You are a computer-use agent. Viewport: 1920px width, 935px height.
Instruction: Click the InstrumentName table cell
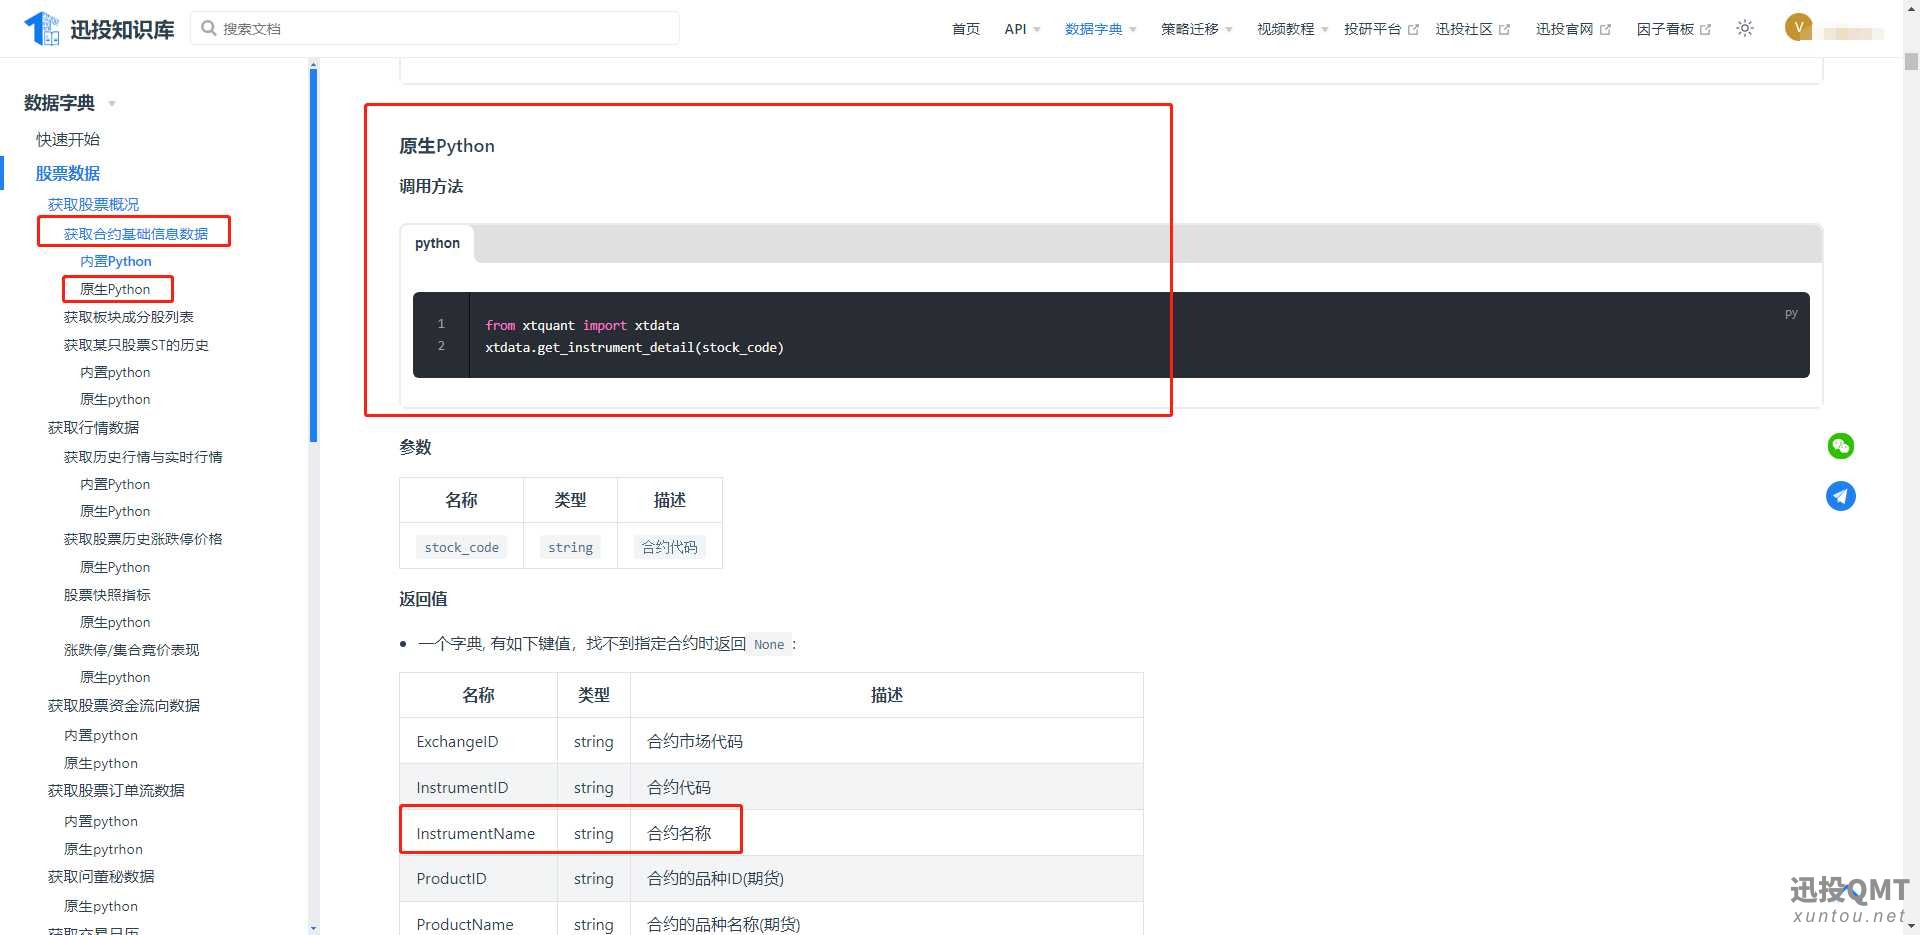point(476,834)
